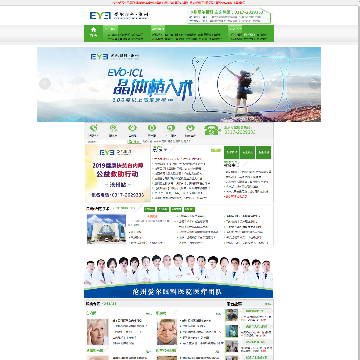Open first doctor thumbnail in right sidebar
Image resolution: width=360 pixels, height=360 pixels.
tap(231, 315)
